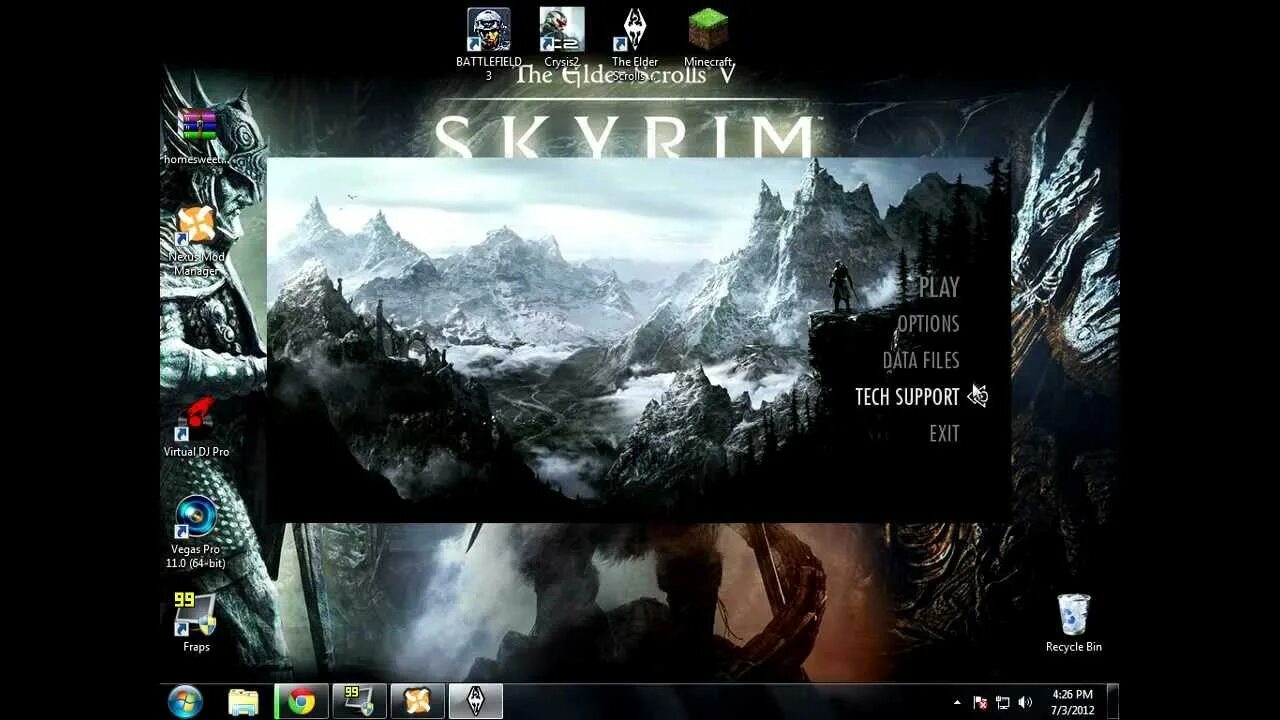Select Tech Support in Skyrim launcher

(x=907, y=397)
